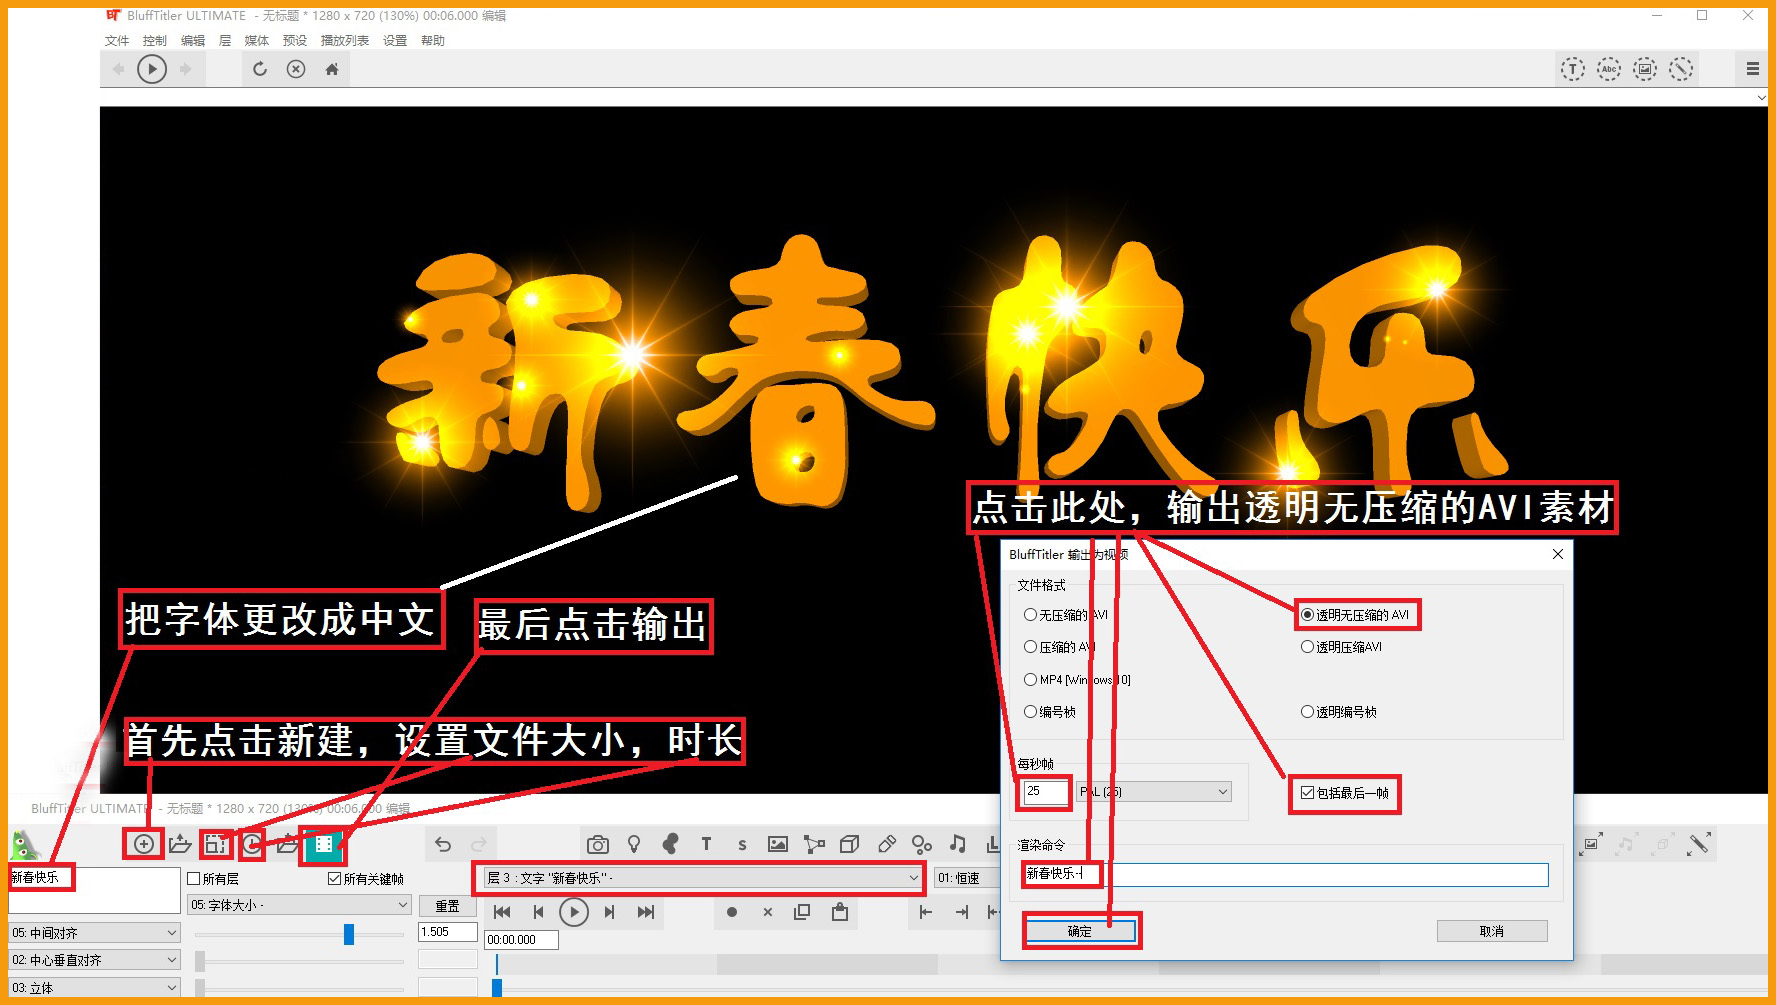This screenshot has height=1005, width=1776.
Task: Open the PAL (25) frame rate dropdown
Action: tap(1155, 792)
